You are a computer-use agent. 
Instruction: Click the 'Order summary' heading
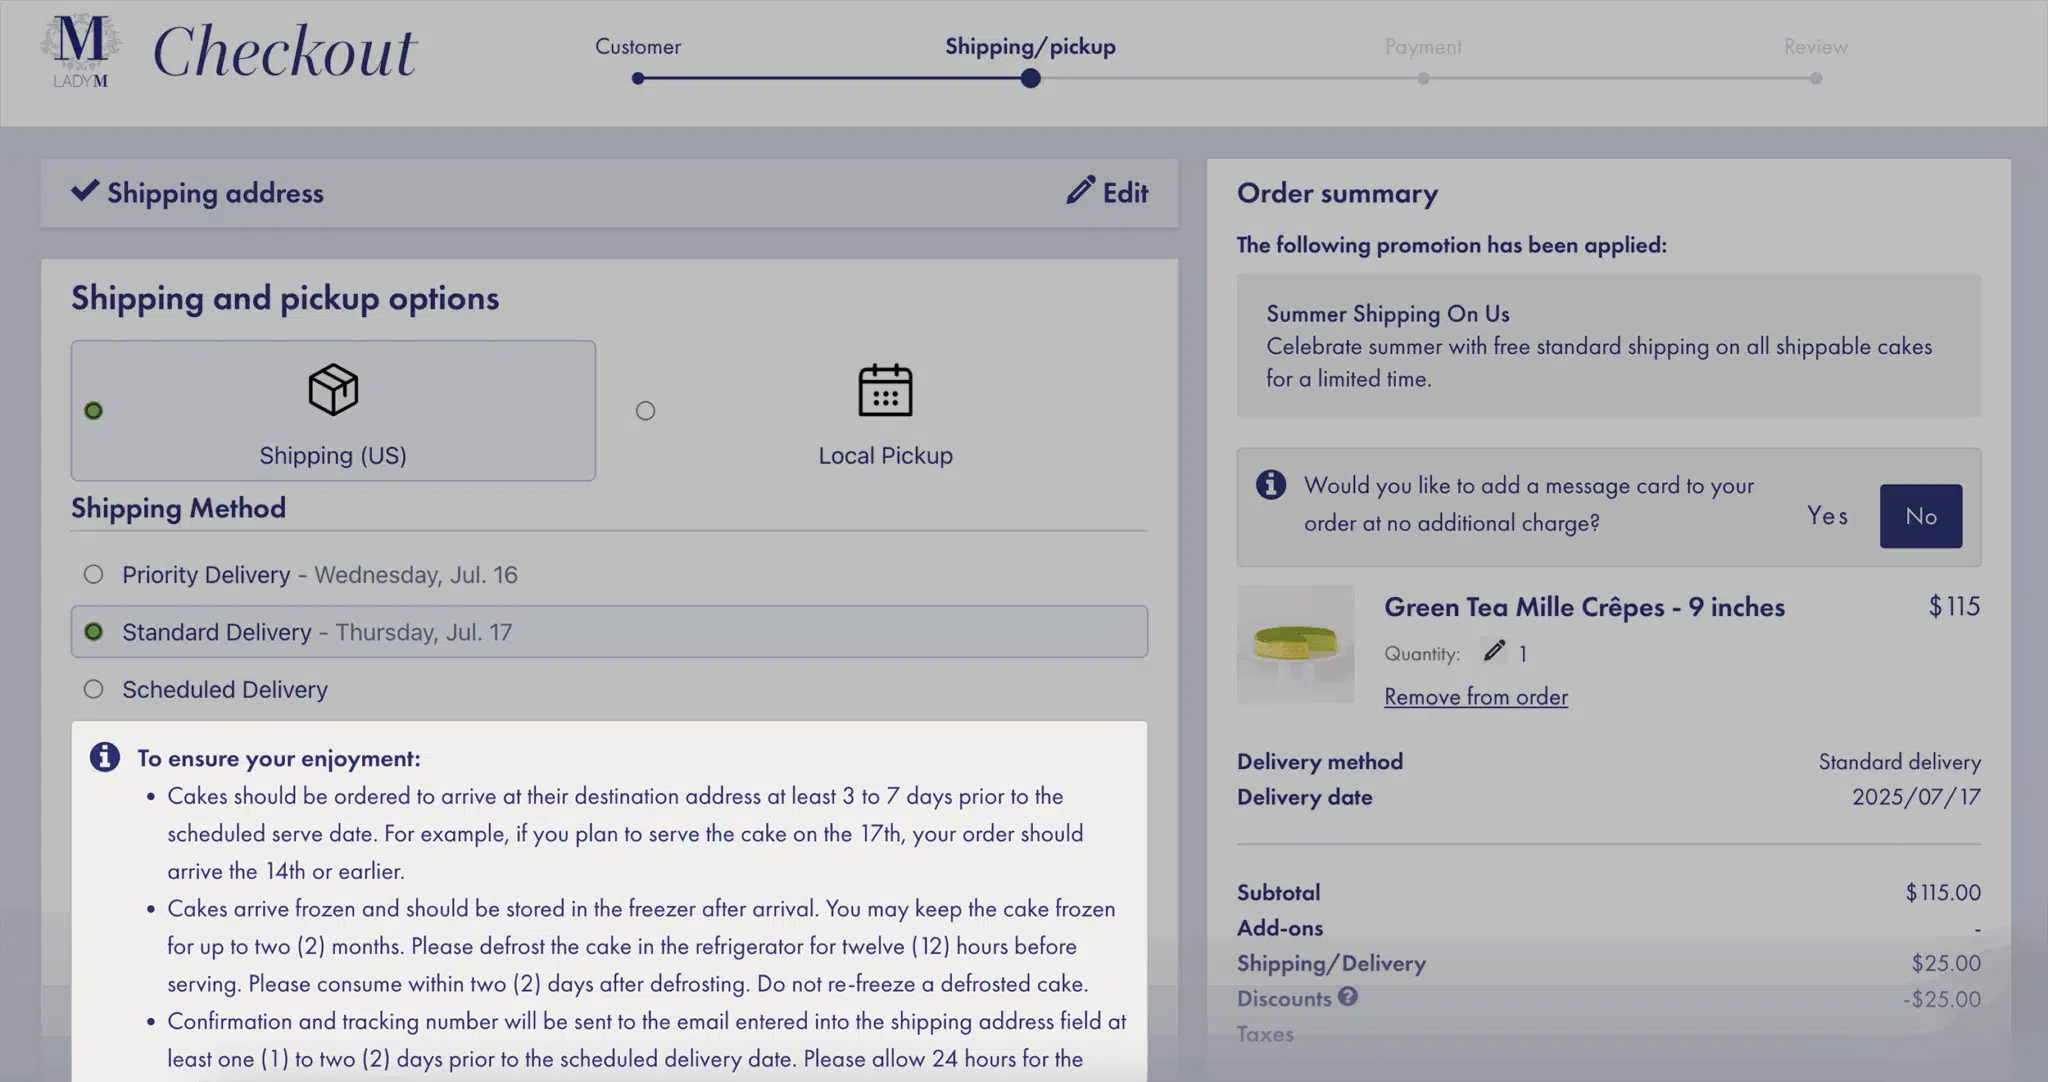point(1337,193)
